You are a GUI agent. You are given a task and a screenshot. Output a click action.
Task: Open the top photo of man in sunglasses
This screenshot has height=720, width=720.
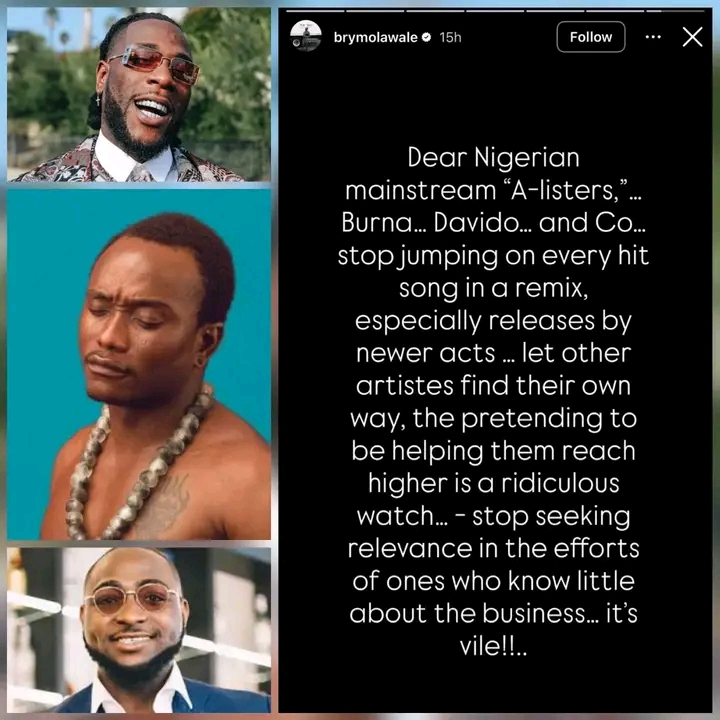[139, 95]
